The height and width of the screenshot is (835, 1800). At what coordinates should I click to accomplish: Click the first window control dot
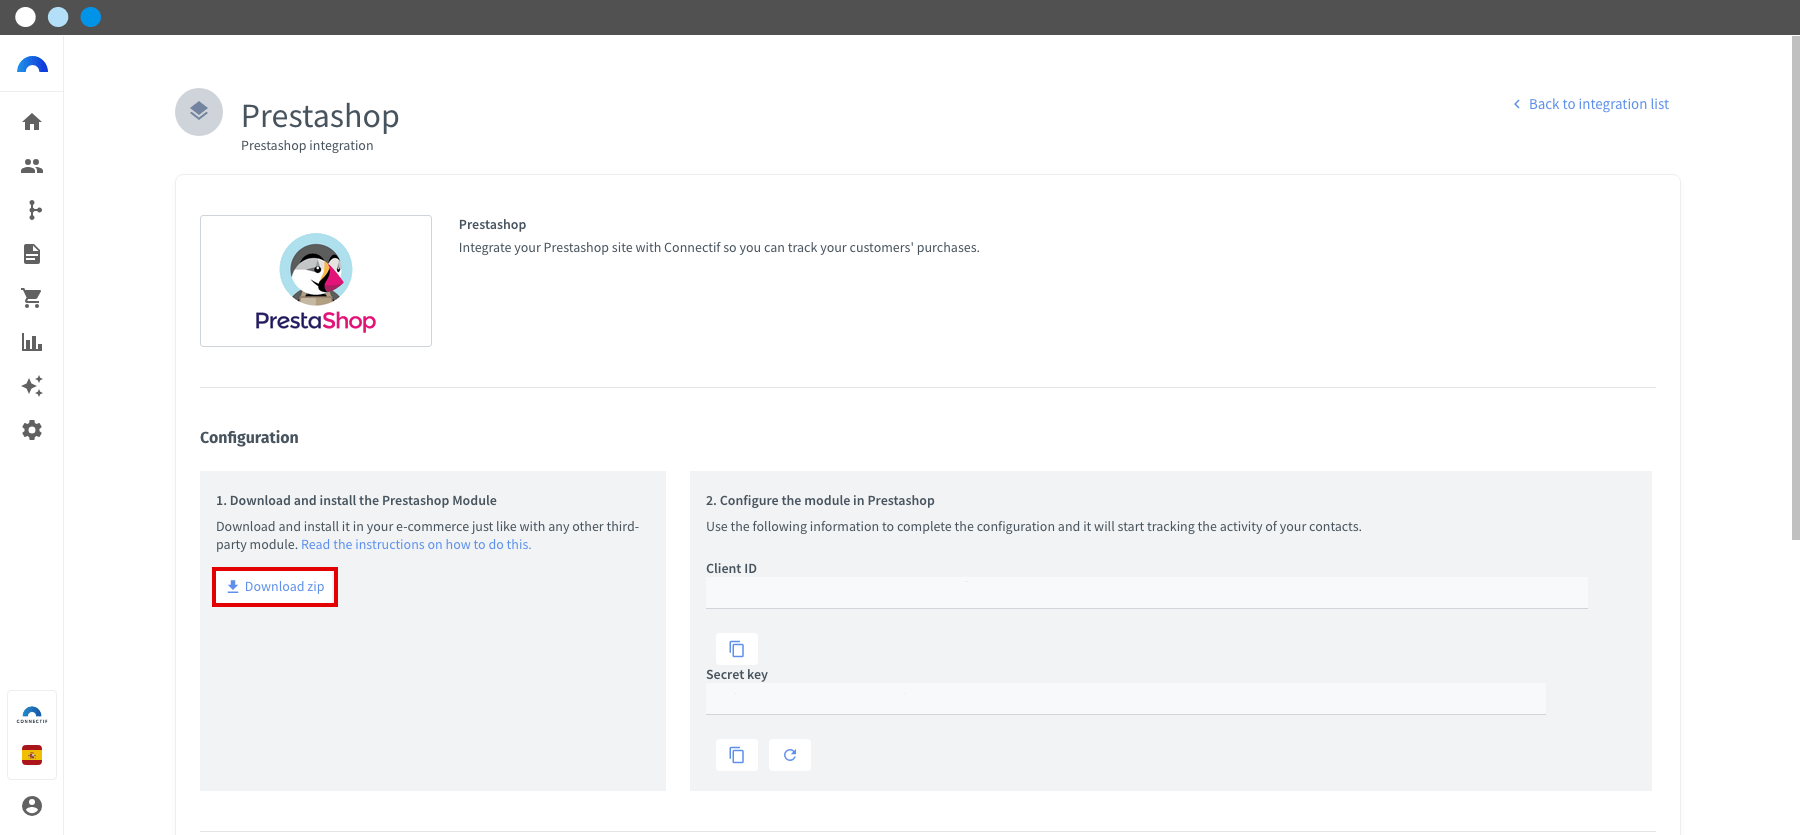point(26,17)
